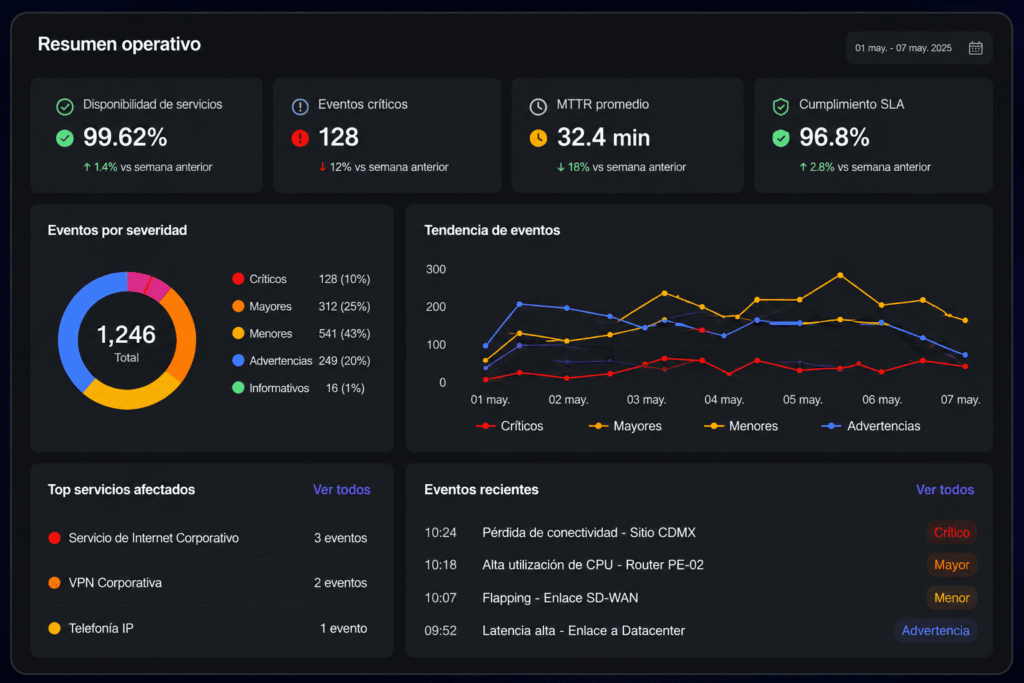Click the Crítico severity badge

click(952, 533)
